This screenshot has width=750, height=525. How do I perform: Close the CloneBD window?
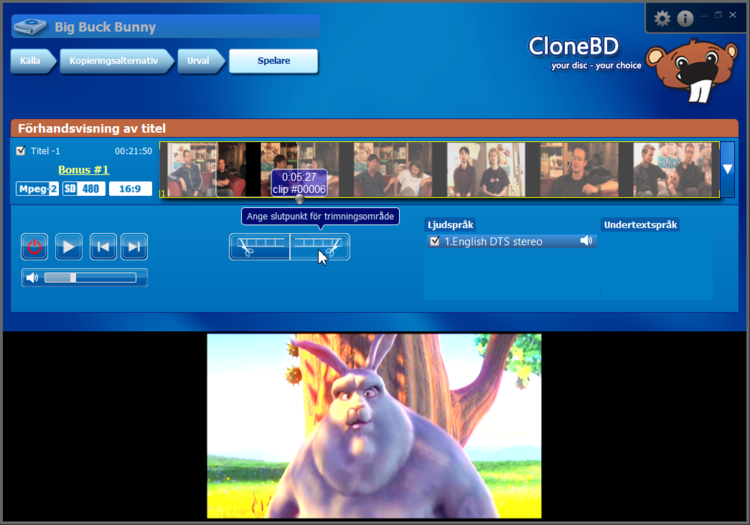(x=732, y=15)
